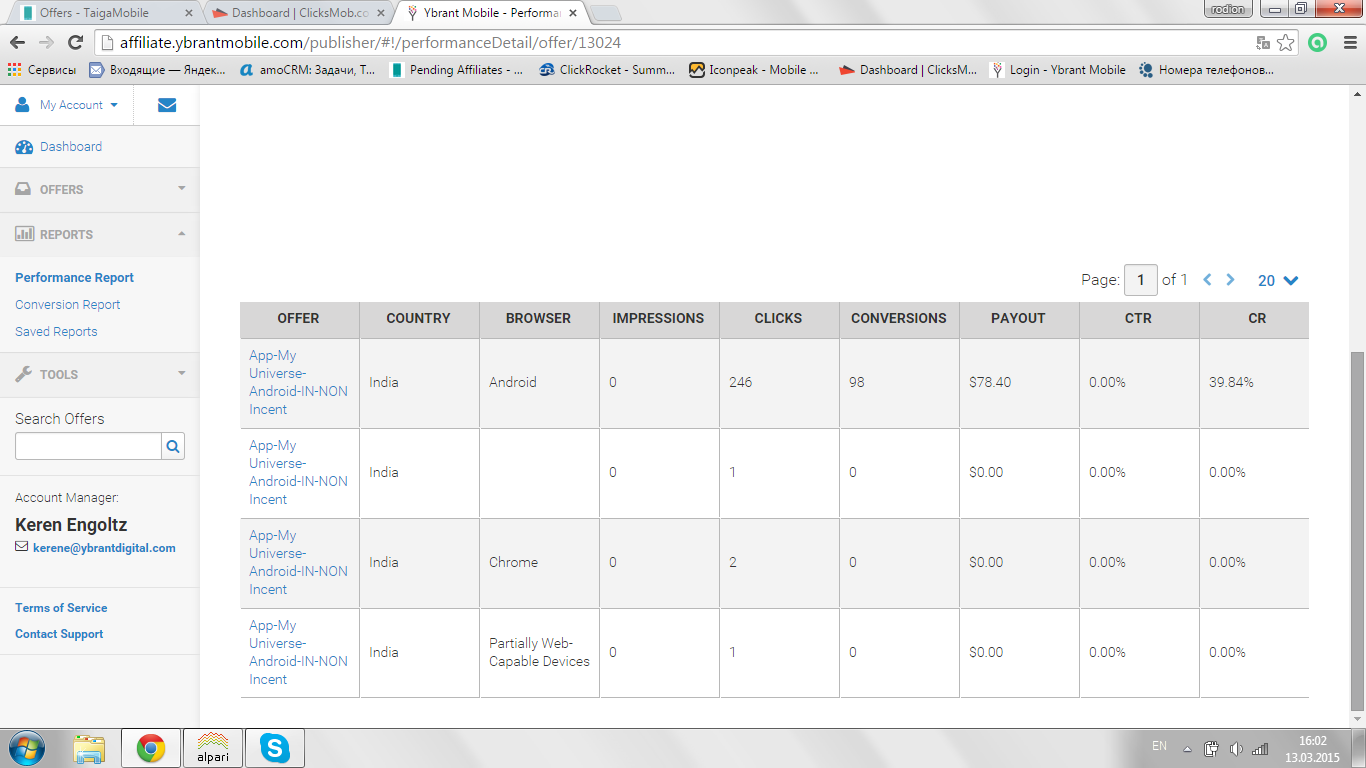Click the Search Offers input field
The image size is (1366, 768).
(88, 446)
